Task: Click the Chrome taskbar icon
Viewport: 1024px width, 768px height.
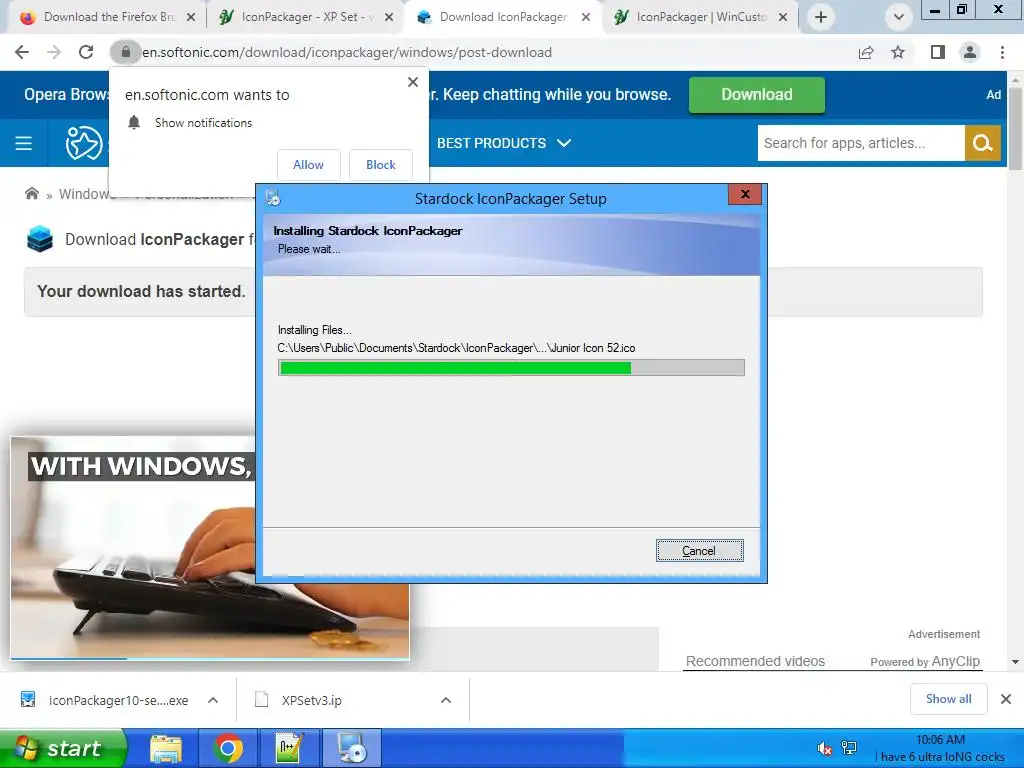Action: click(228, 748)
